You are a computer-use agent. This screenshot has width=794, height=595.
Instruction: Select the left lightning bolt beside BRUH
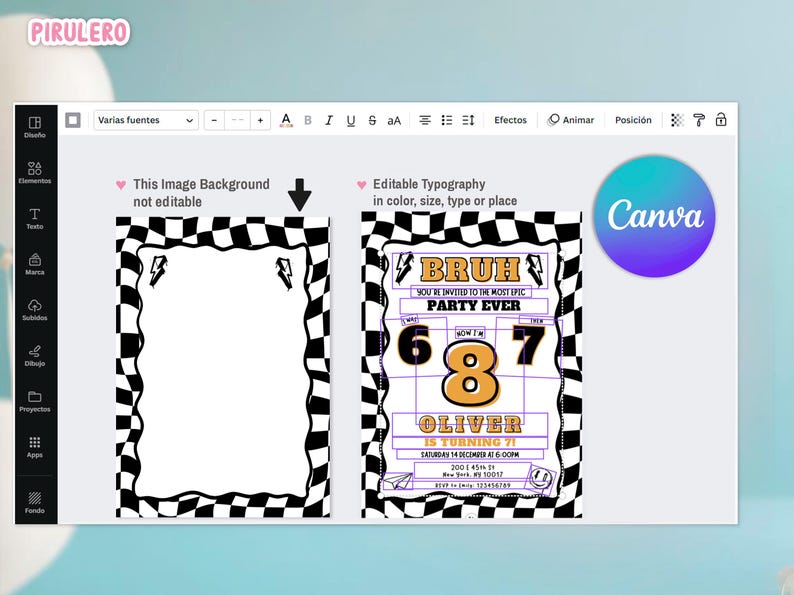pyautogui.click(x=404, y=267)
